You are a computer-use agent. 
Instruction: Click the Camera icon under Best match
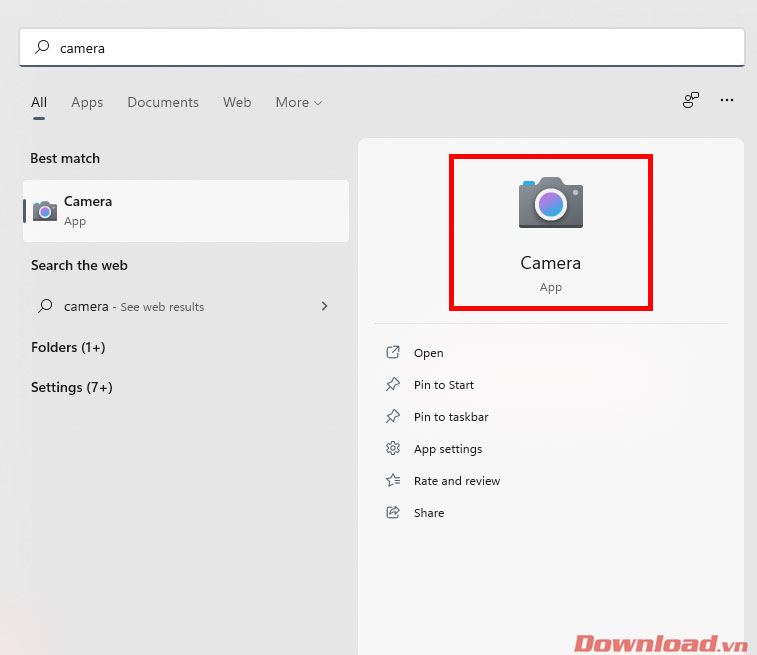tap(45, 211)
